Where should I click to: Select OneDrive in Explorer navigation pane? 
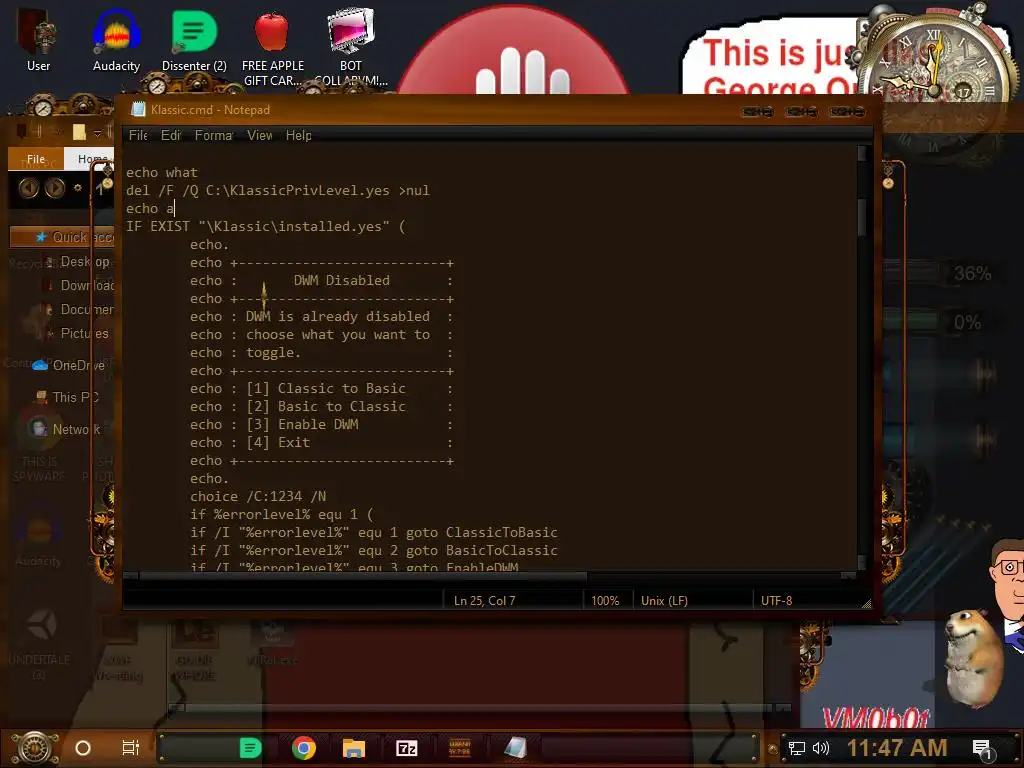coord(69,365)
